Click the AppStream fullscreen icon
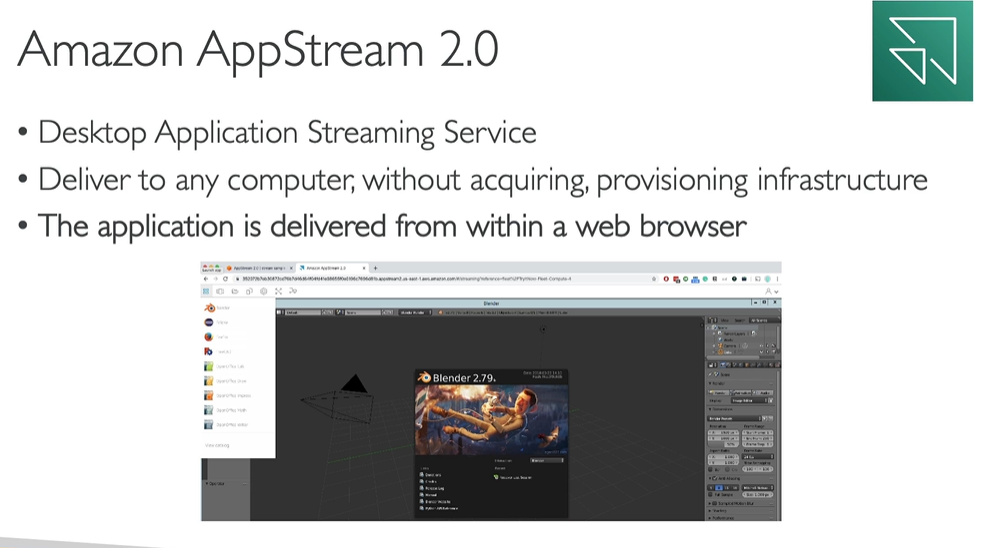Screen dimensions: 983x548 point(278,291)
